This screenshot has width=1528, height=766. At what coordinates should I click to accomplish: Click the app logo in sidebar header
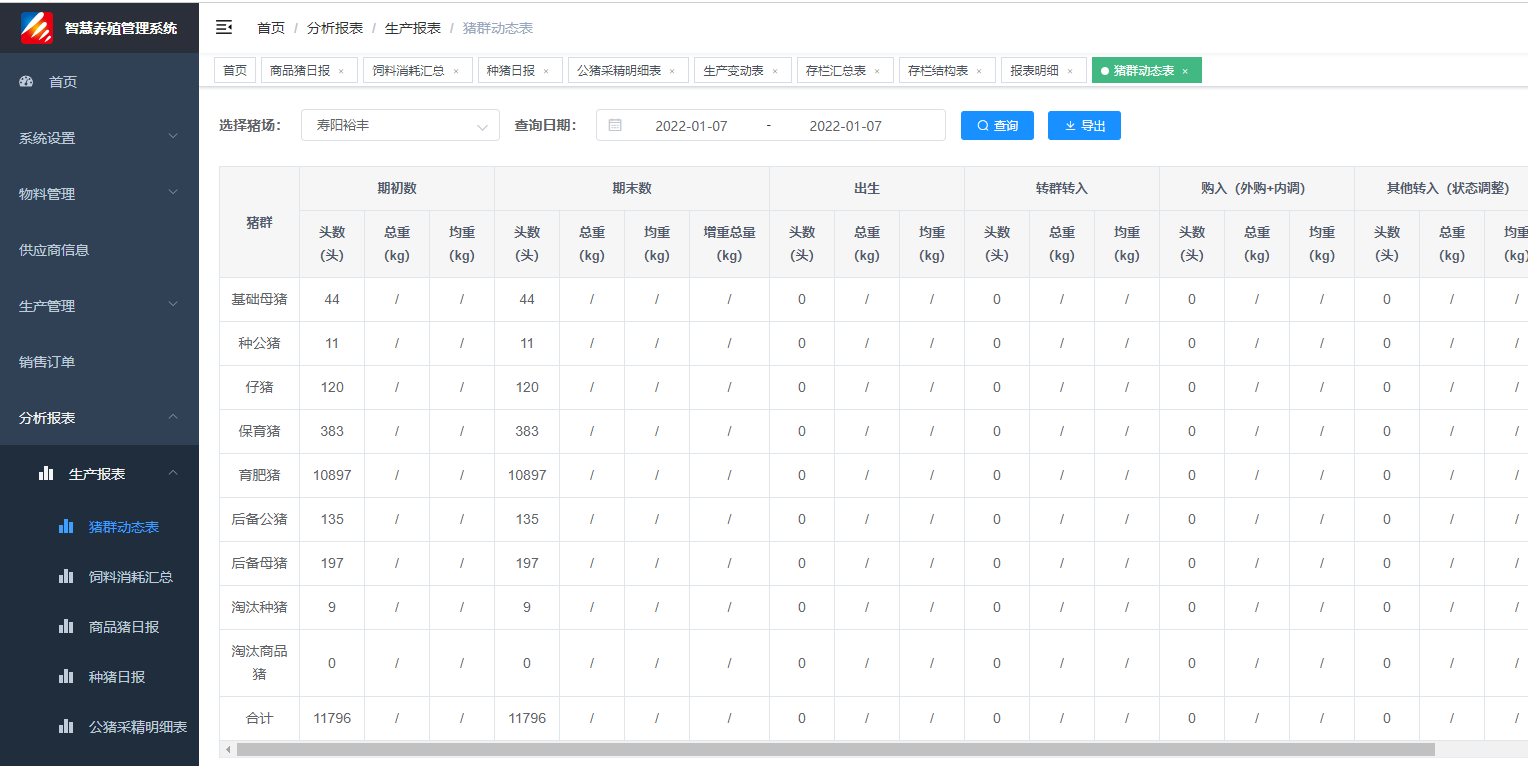point(38,27)
